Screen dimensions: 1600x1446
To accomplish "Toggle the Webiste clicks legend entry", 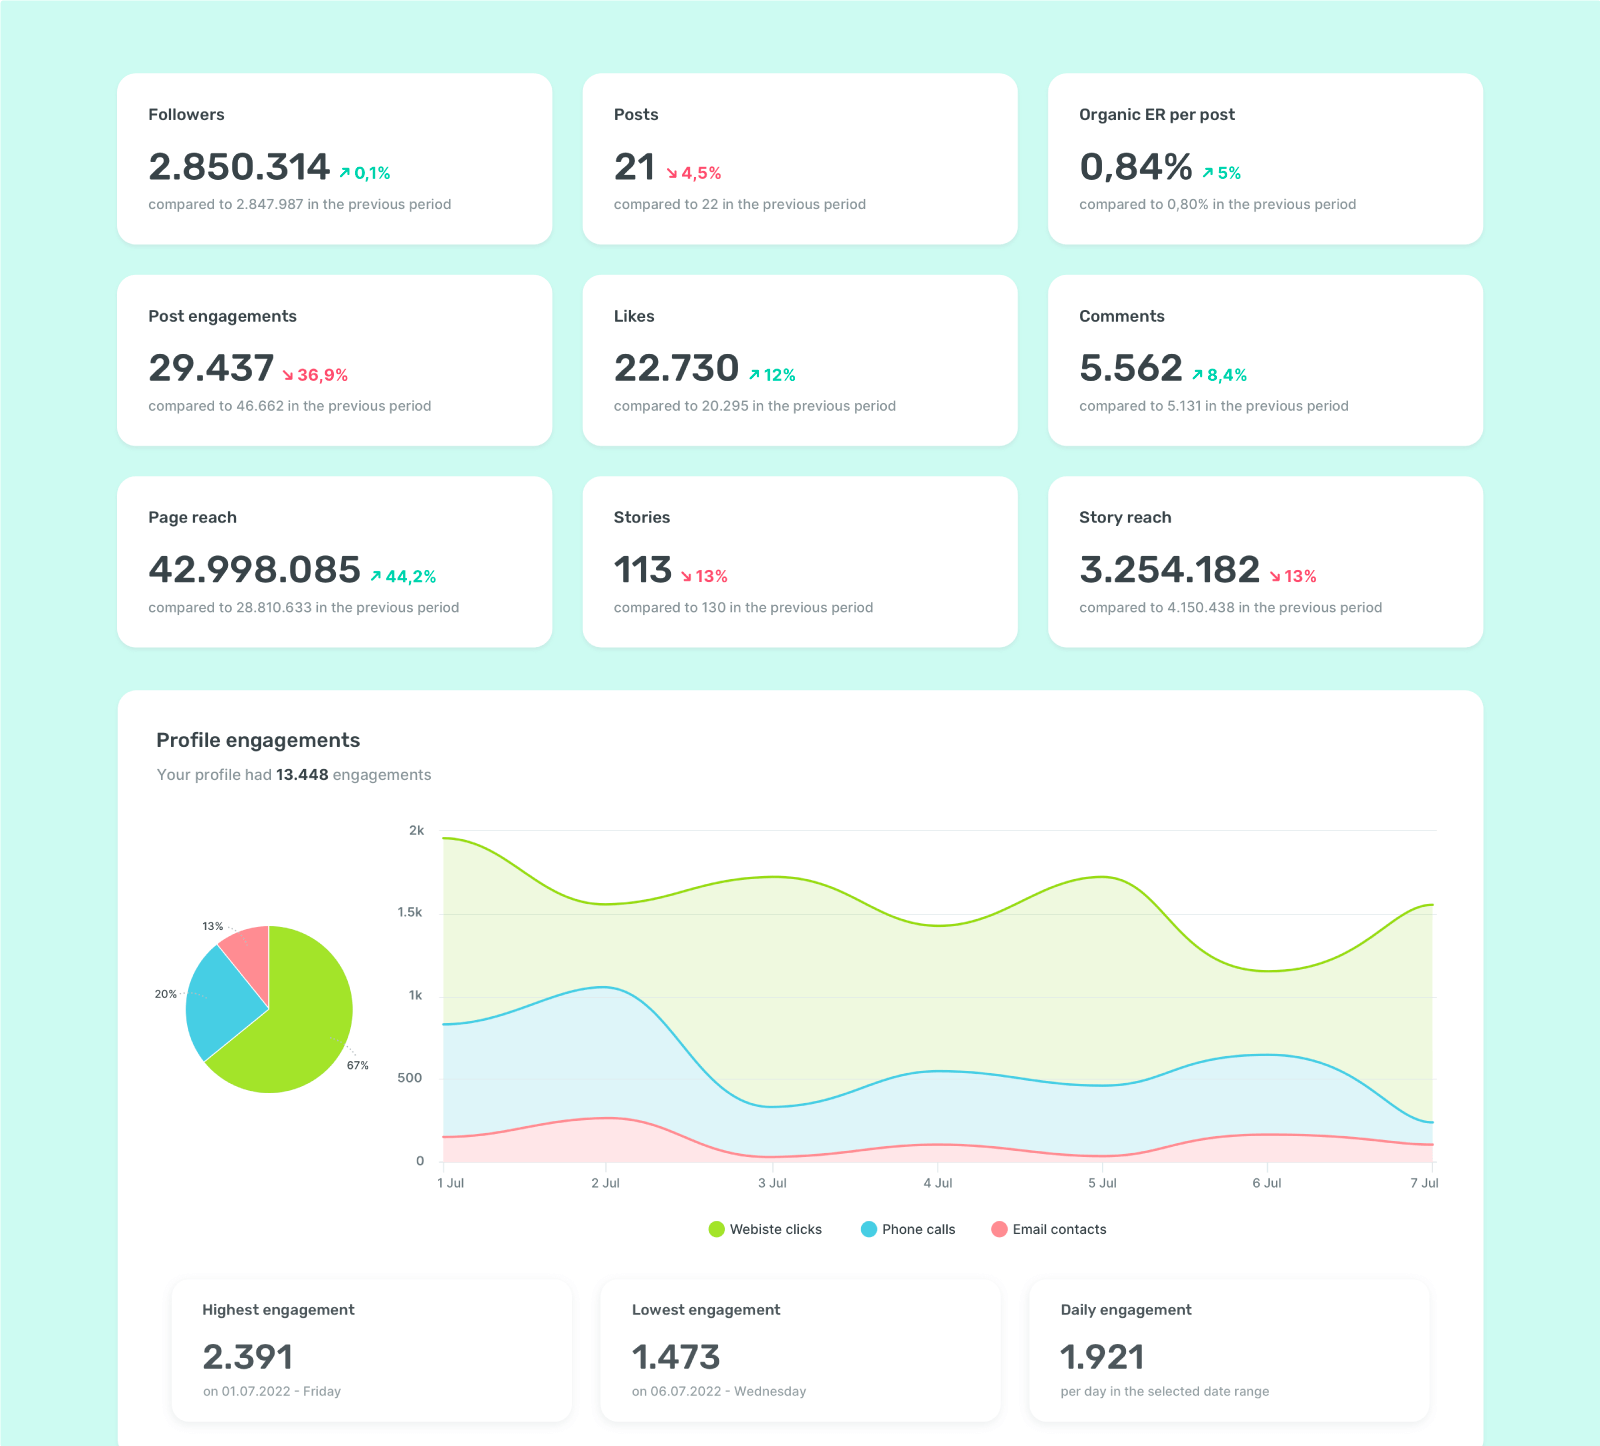I will click(x=775, y=1229).
